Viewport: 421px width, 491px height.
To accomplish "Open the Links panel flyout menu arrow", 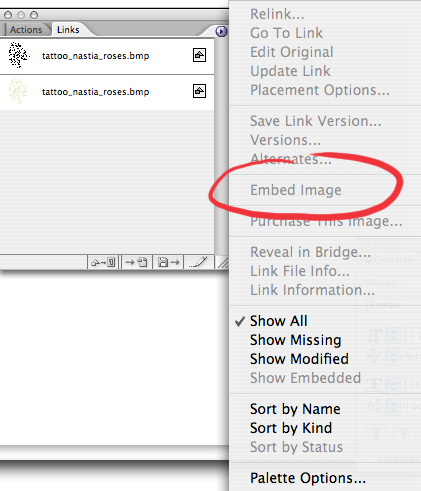I will pyautogui.click(x=221, y=31).
